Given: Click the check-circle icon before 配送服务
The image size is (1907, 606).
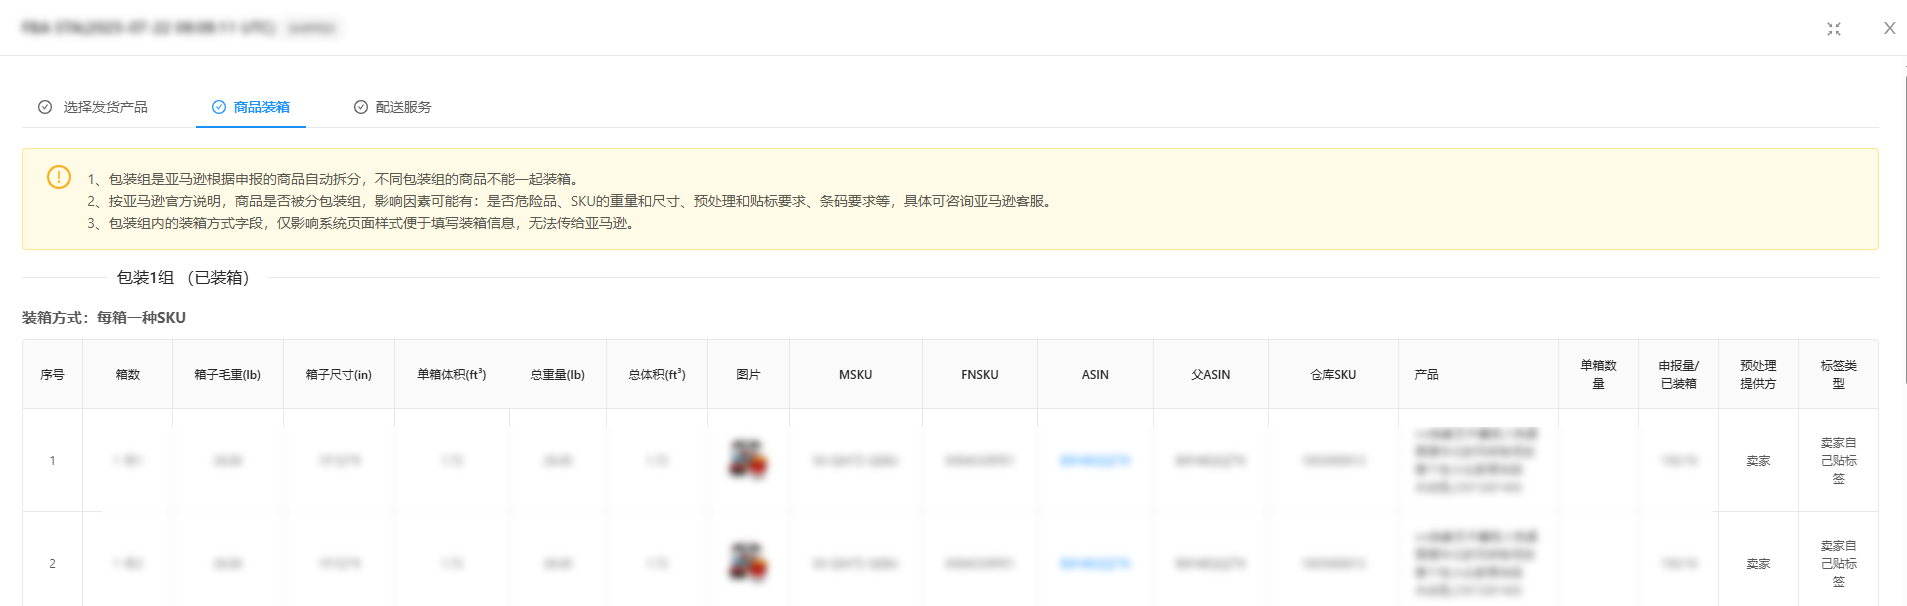Looking at the screenshot, I should (x=361, y=107).
